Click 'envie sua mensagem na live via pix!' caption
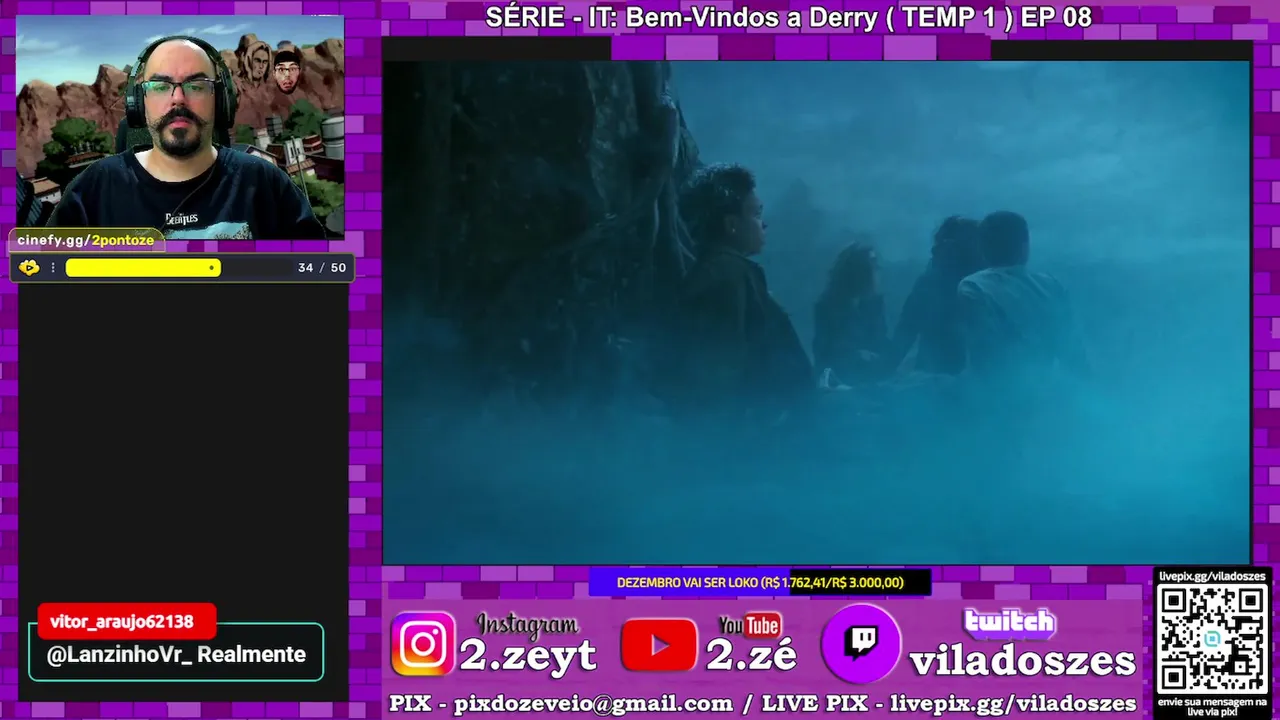 [1212, 707]
